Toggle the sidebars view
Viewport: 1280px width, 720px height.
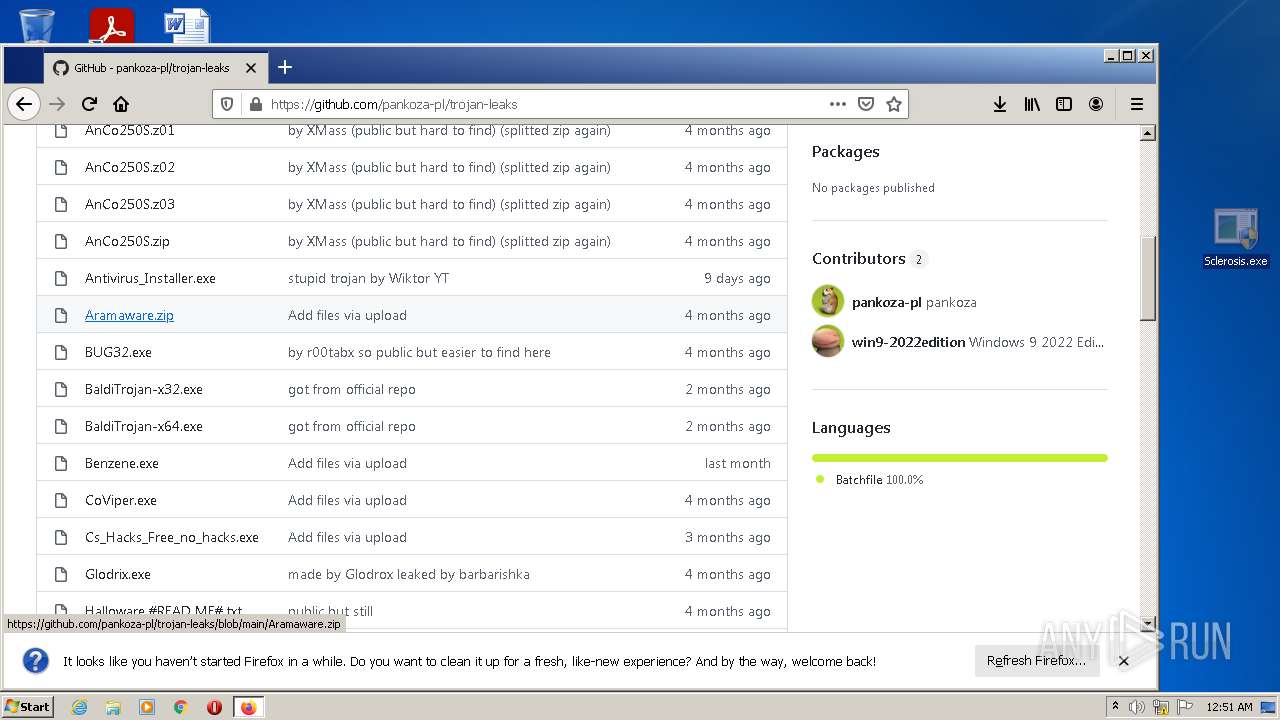(1064, 104)
